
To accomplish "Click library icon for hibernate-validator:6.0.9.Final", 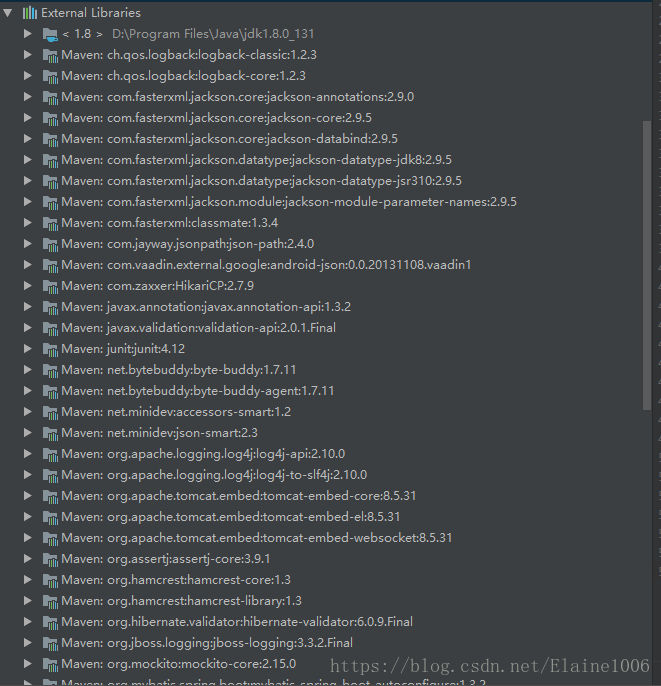I will [50, 622].
